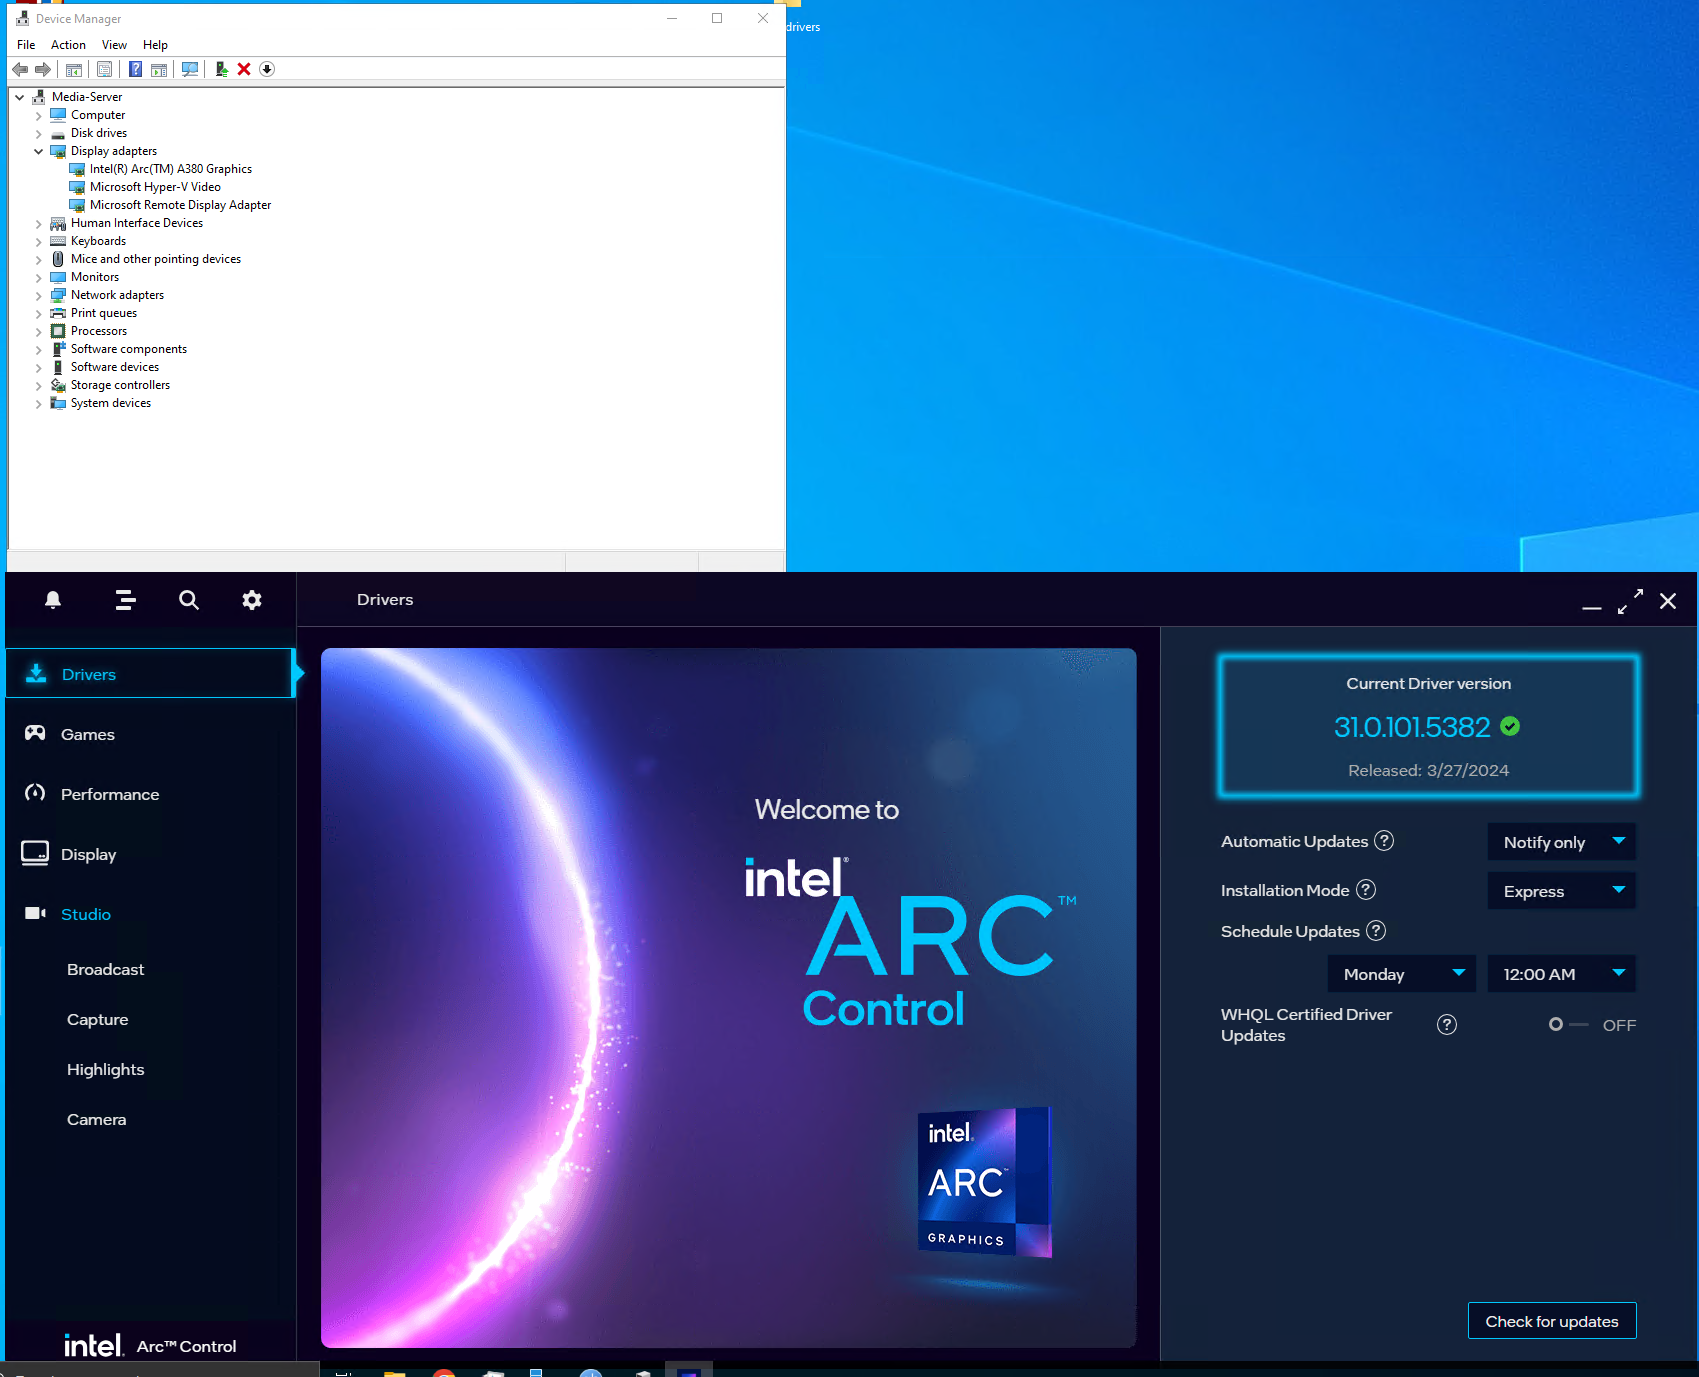Click Uninstall device red X icon
The image size is (1699, 1377).
[x=244, y=69]
